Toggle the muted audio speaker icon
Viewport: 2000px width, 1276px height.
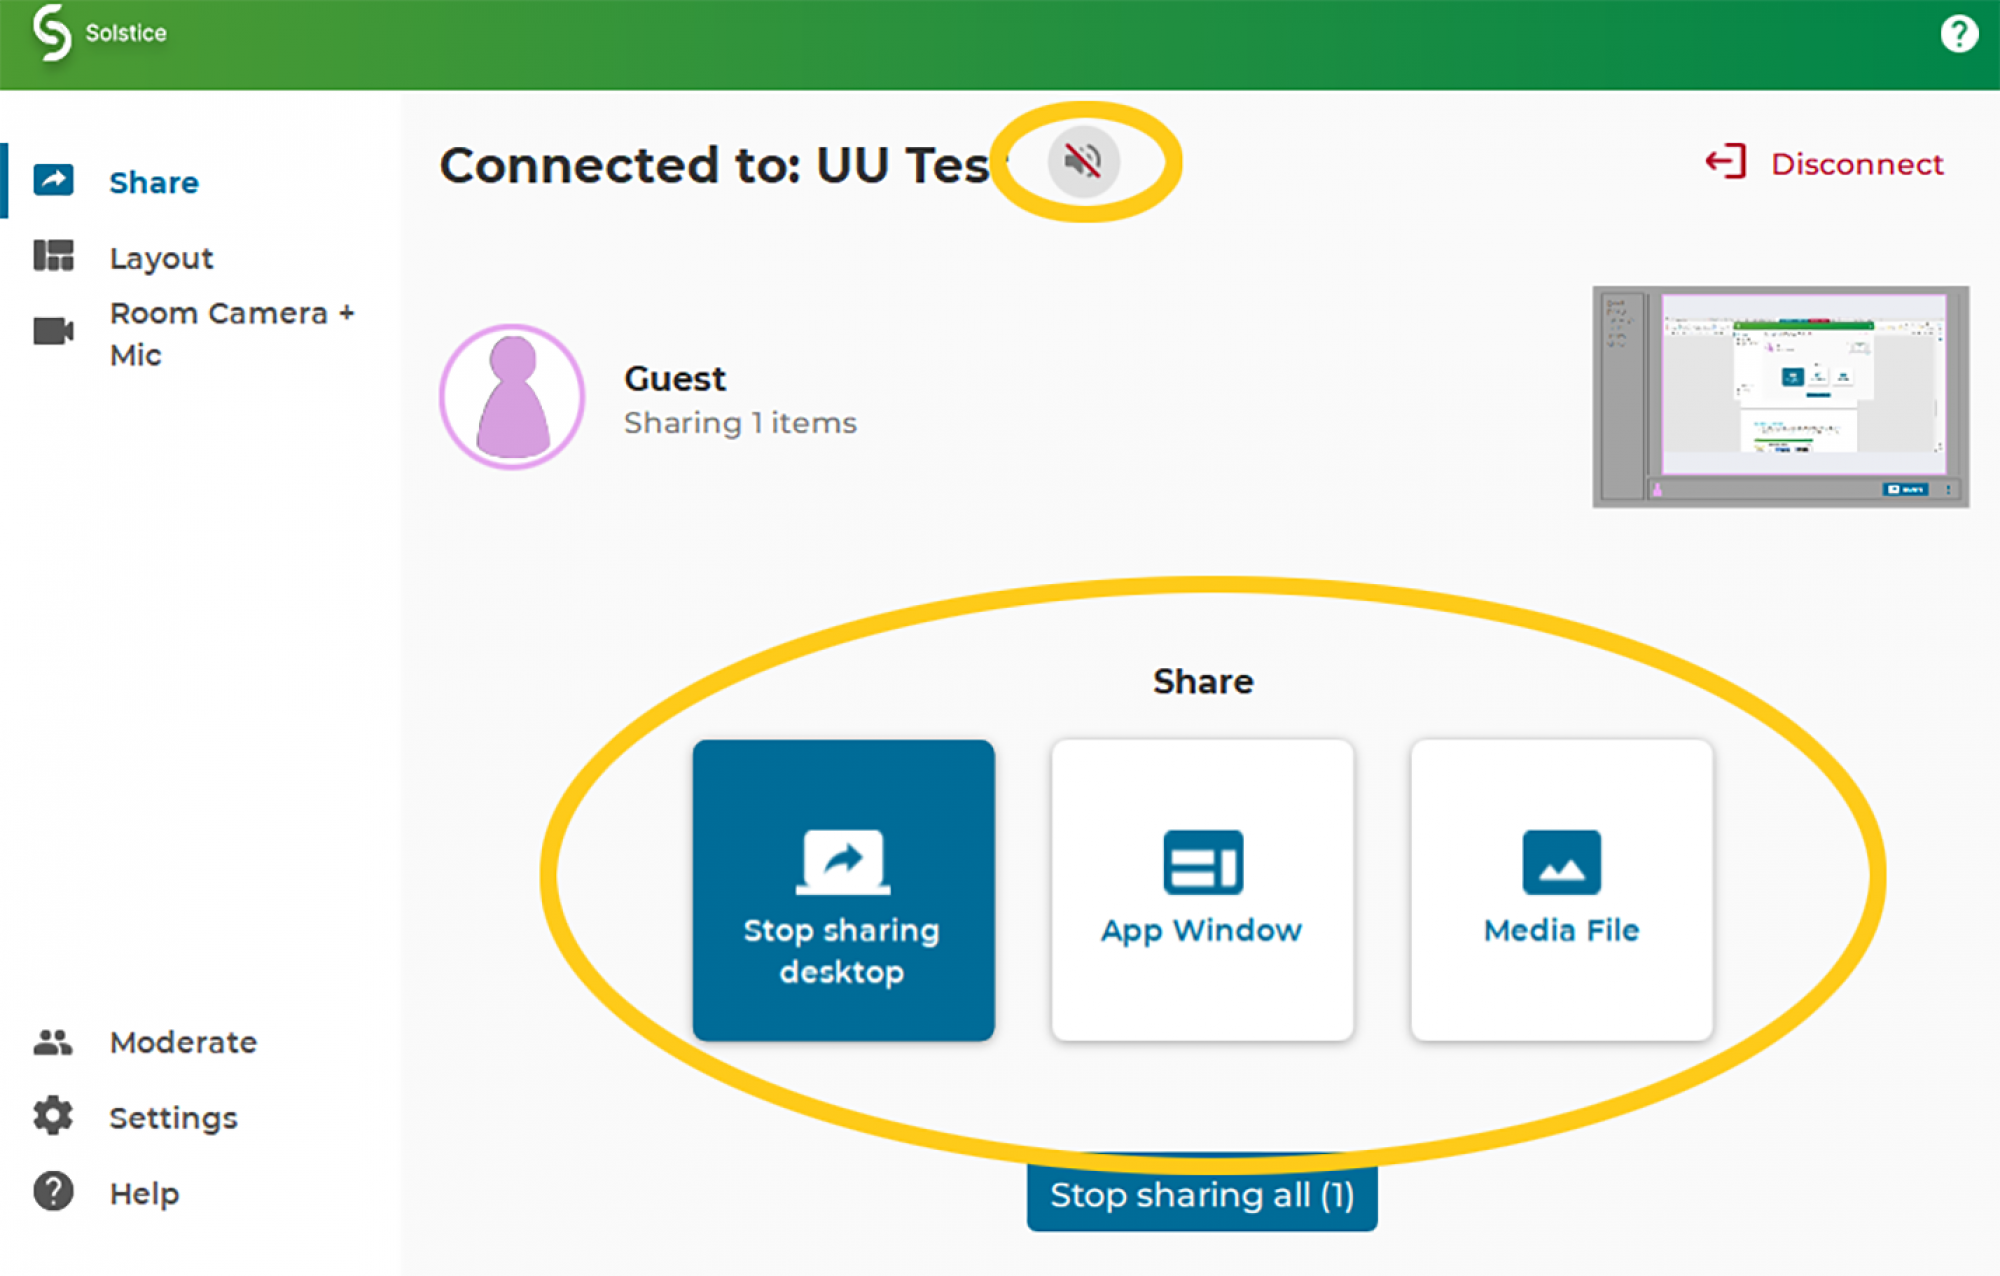pos(1083,161)
